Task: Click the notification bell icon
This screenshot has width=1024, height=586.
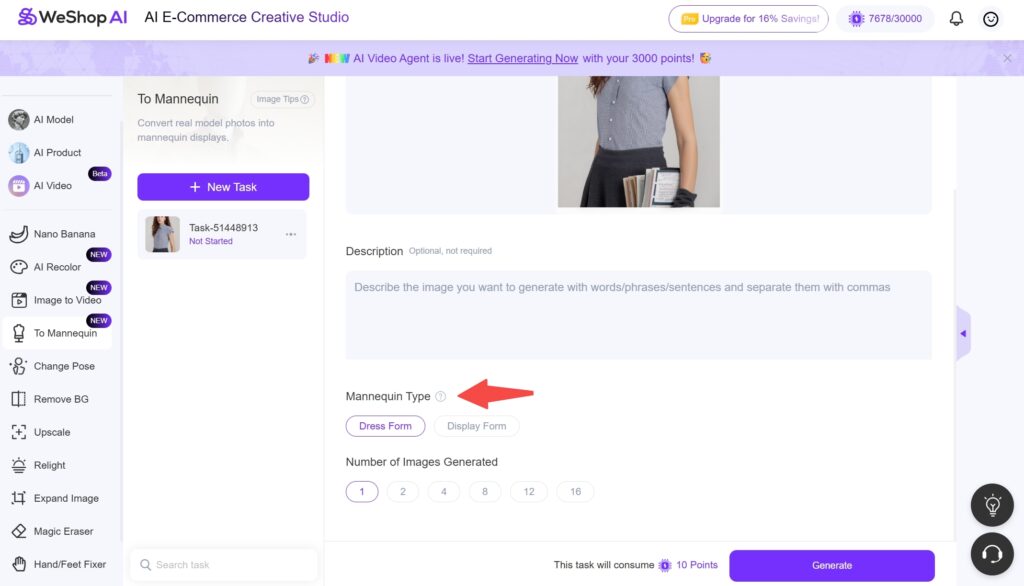Action: point(956,19)
